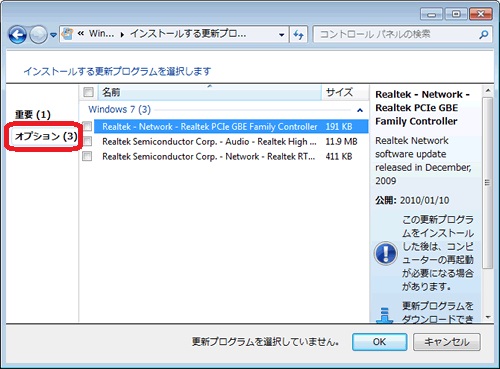Maximize the update window
Image resolution: width=500 pixels, height=369 pixels.
(x=456, y=14)
